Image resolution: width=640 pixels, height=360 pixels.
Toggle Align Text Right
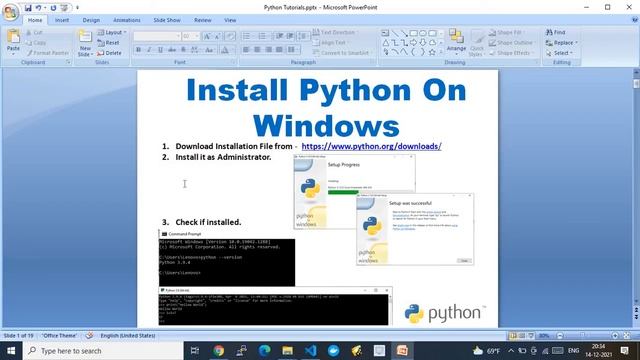pos(268,50)
